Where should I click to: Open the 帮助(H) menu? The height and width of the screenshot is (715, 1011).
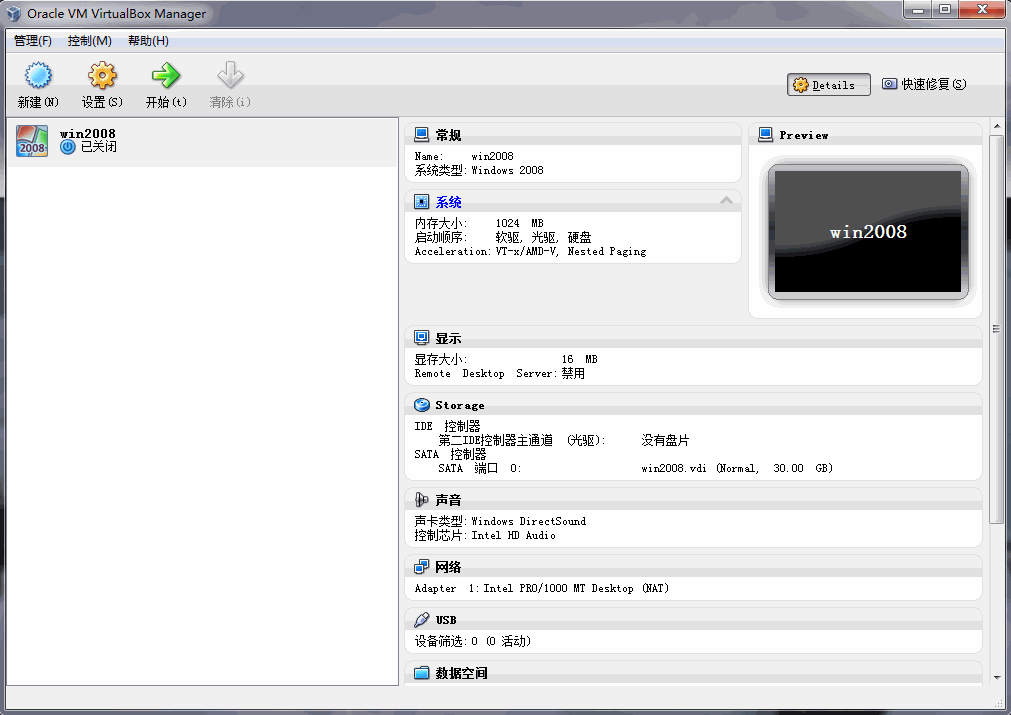click(x=146, y=41)
